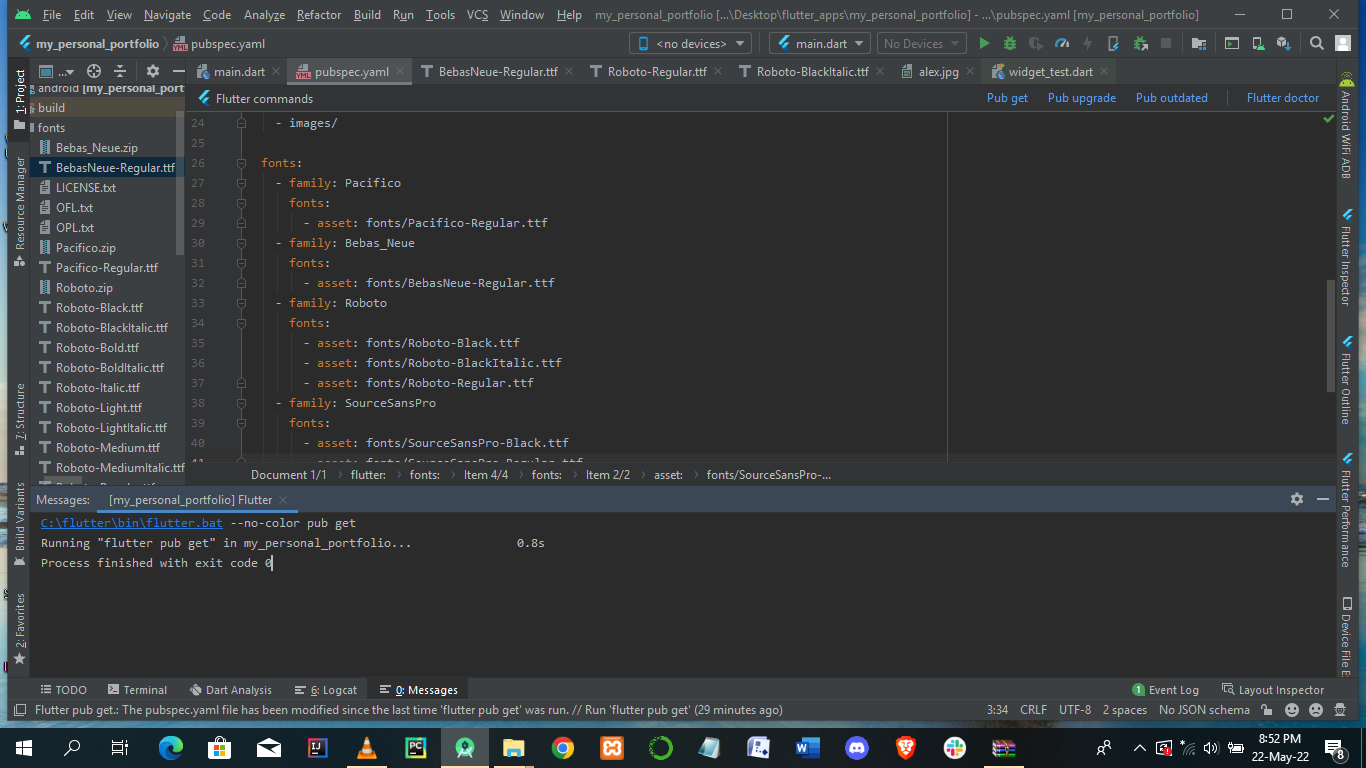The height and width of the screenshot is (768, 1366).
Task: Open Messages panel settings gear
Action: click(1297, 499)
